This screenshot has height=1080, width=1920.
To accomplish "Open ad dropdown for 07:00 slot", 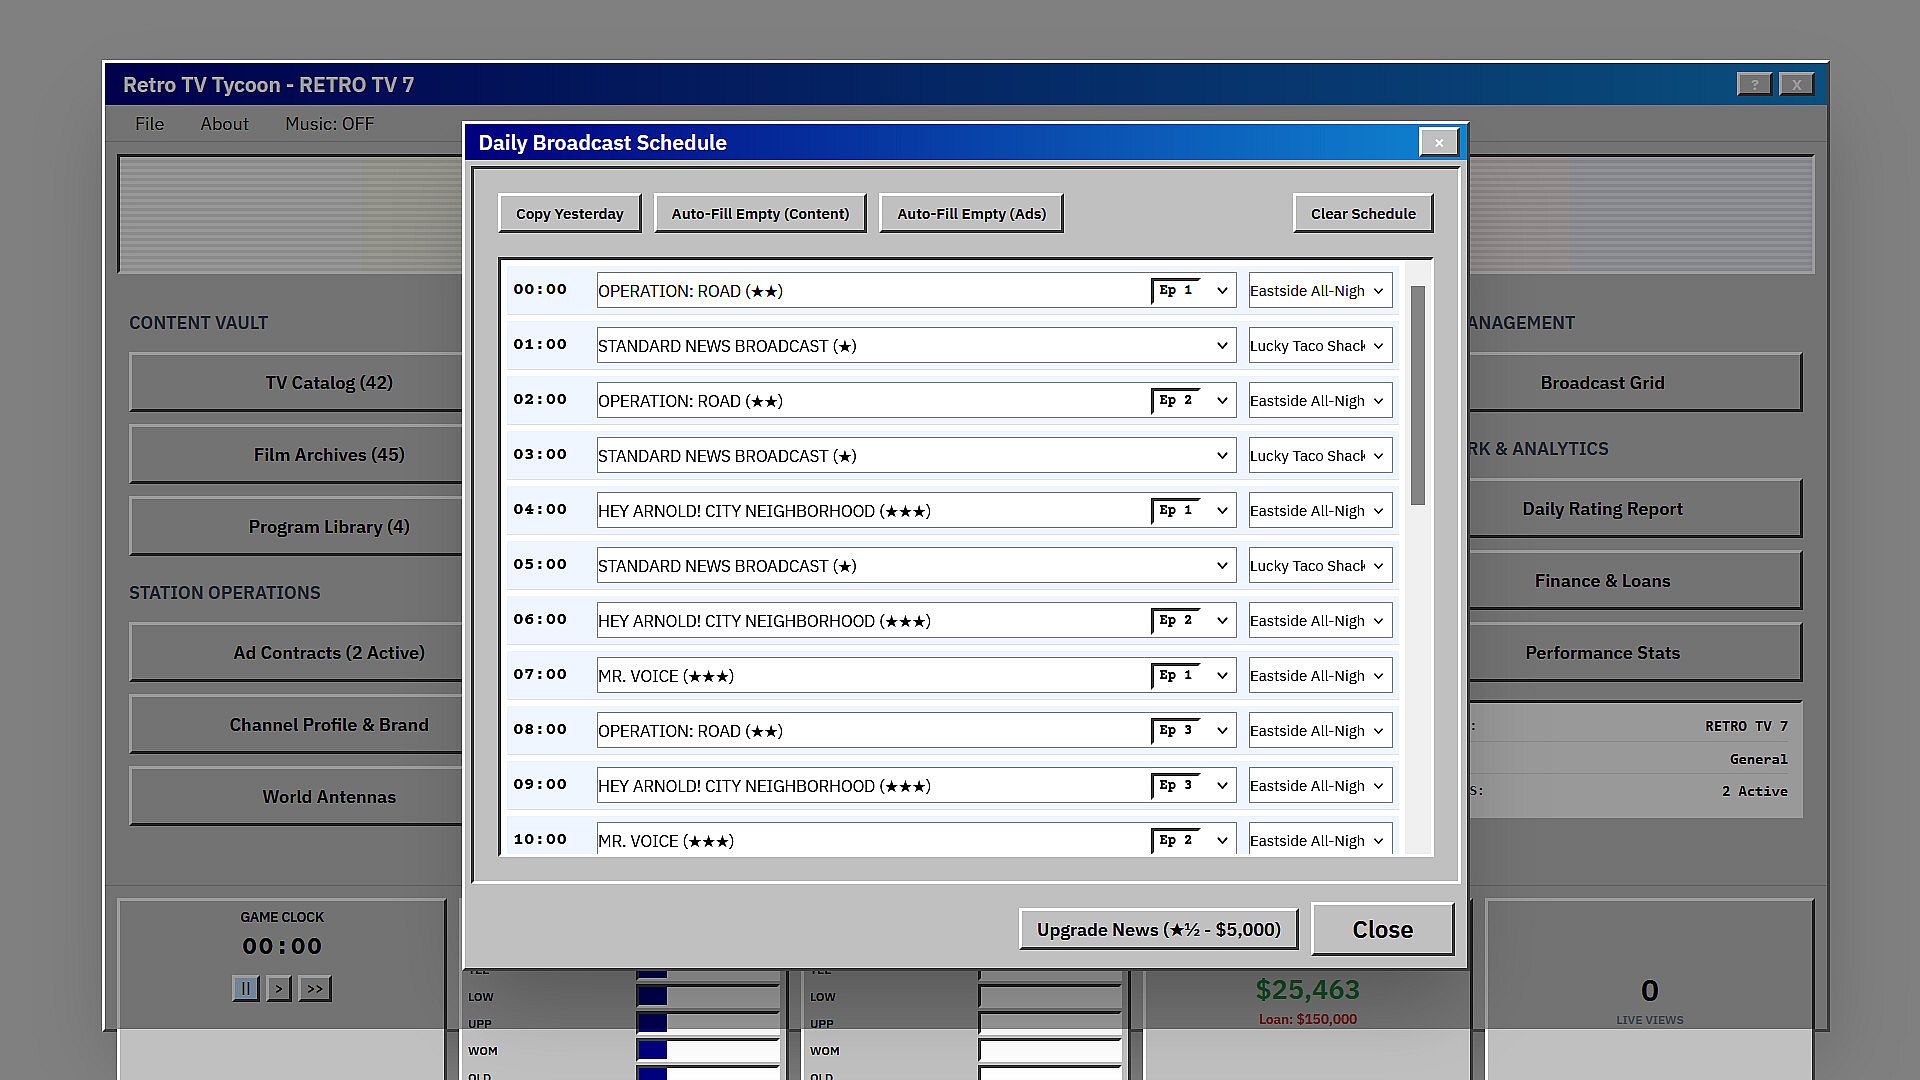I will (x=1320, y=676).
